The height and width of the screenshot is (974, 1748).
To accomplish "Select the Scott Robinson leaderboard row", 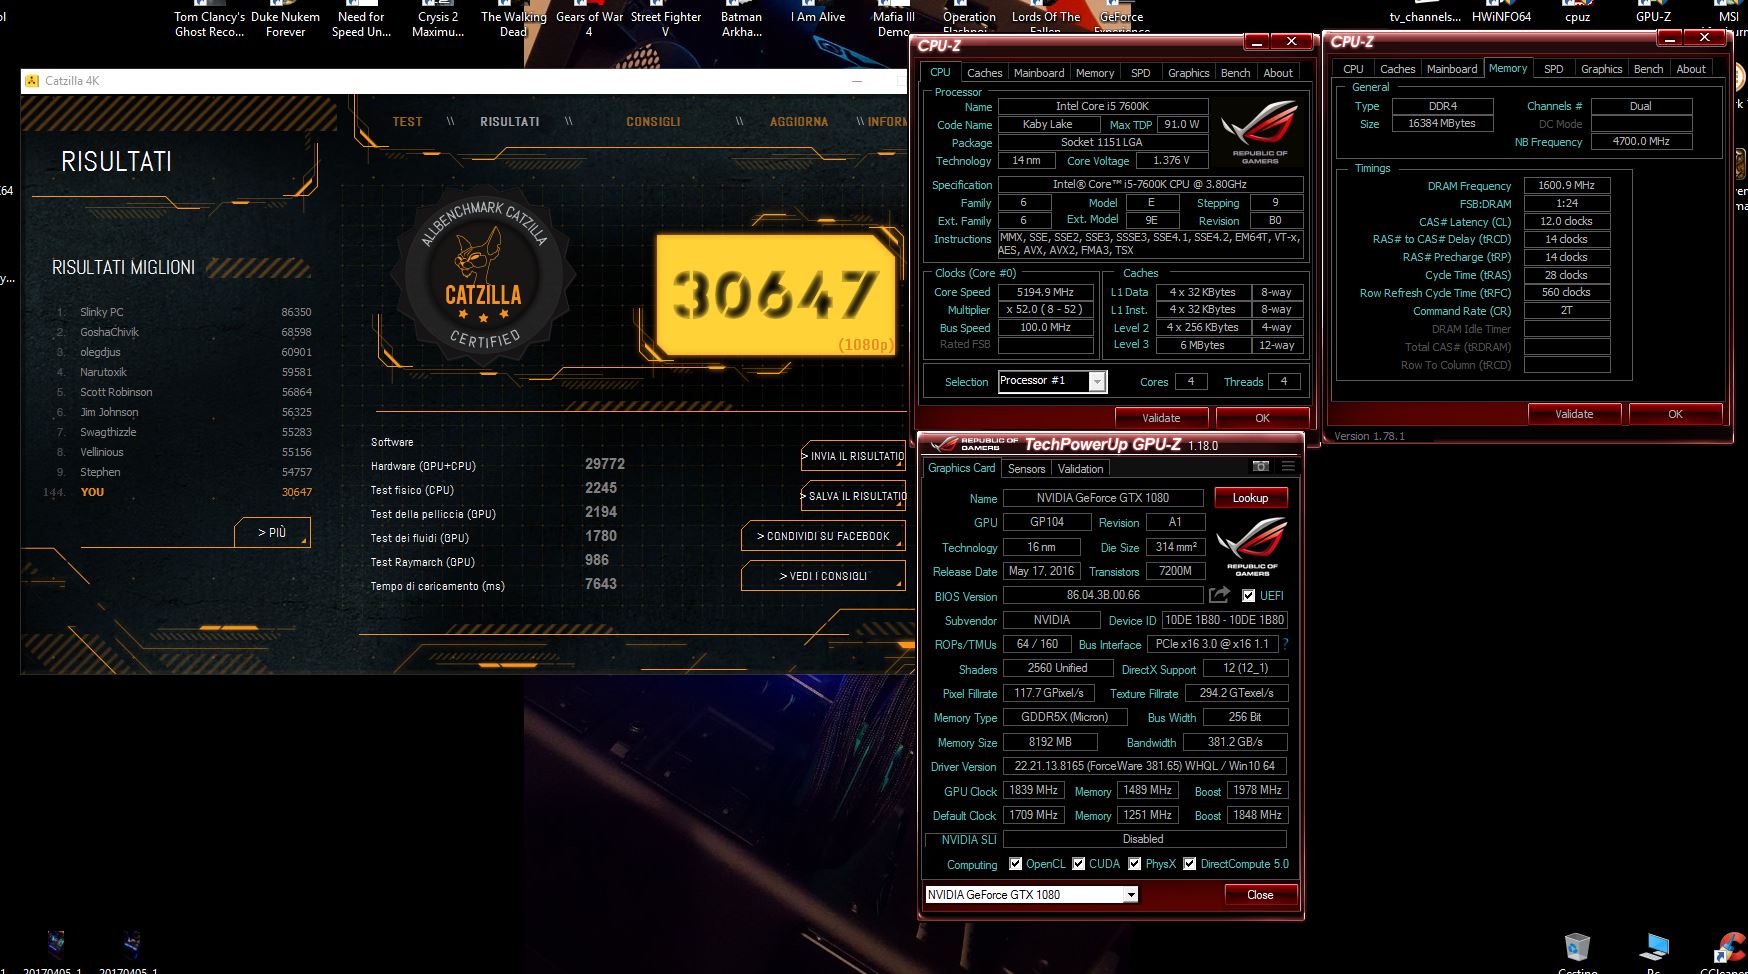I will [184, 392].
